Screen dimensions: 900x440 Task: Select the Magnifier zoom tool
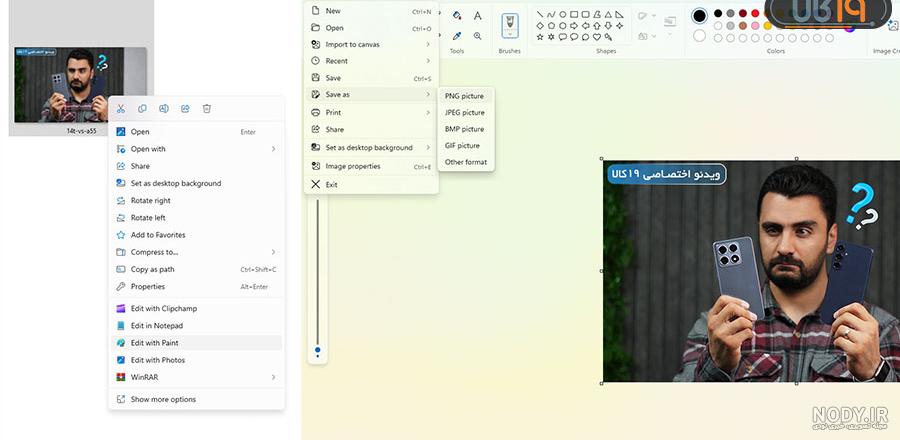(478, 36)
